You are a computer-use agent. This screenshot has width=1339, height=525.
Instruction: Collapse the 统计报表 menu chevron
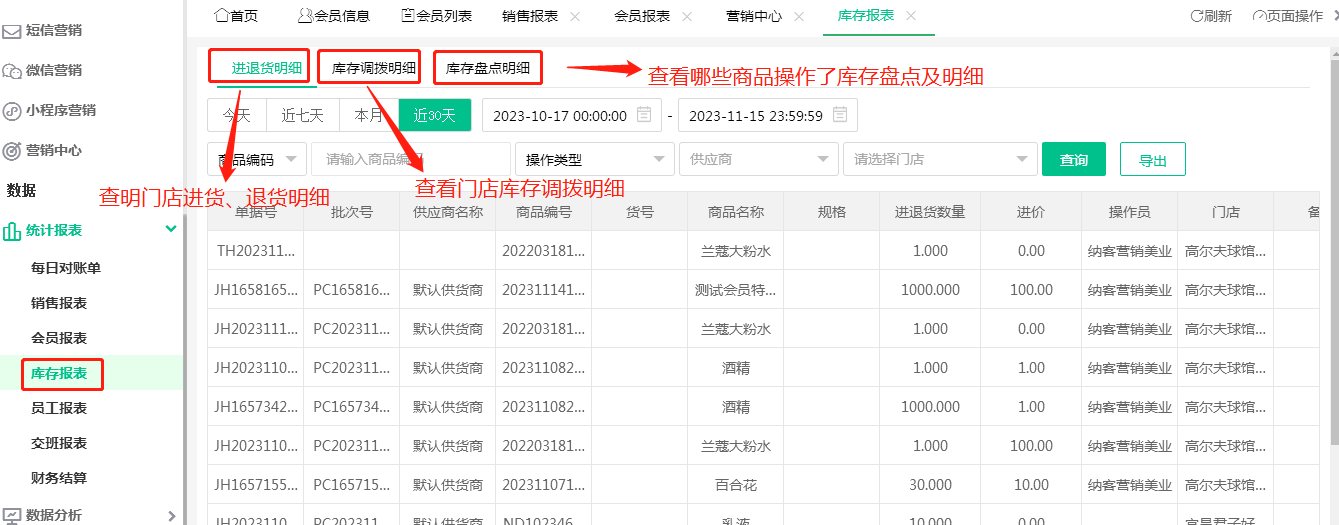(x=170, y=230)
